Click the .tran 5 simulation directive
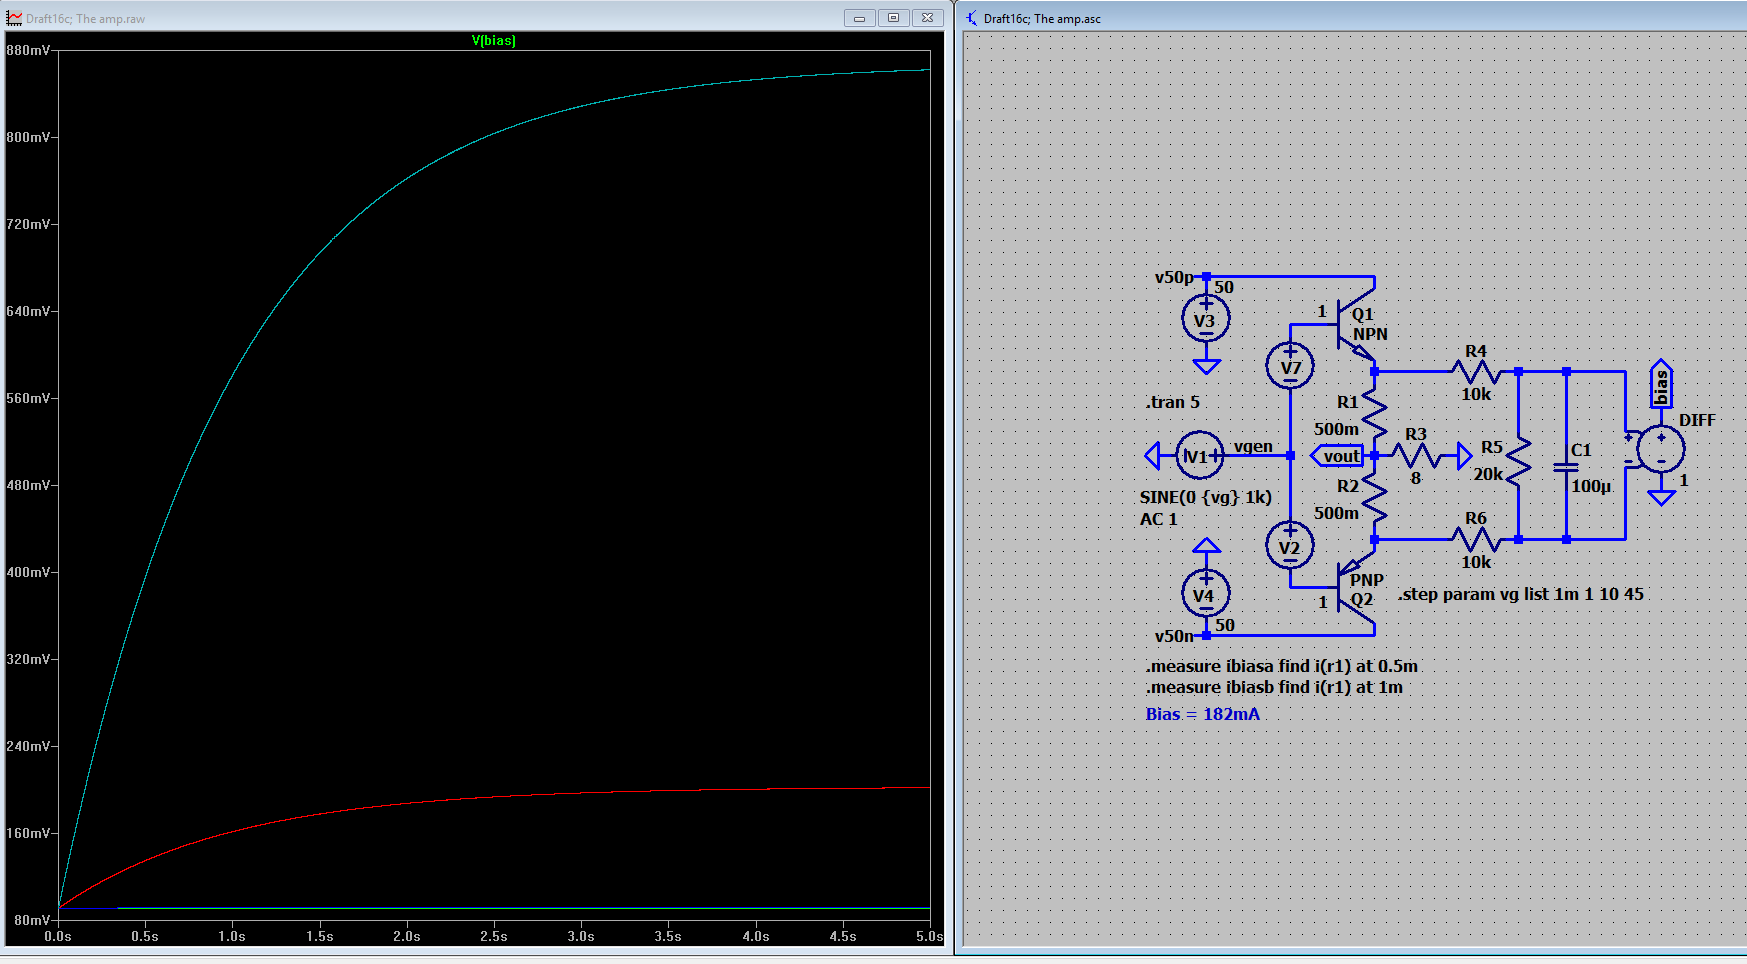 [x=1172, y=402]
